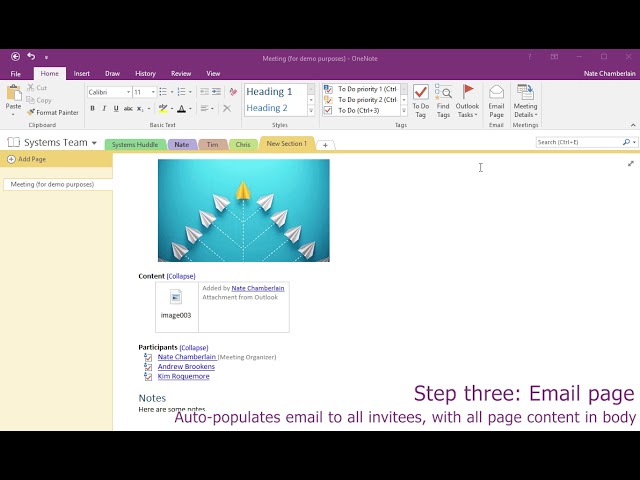
Task: Switch to the Draw ribbon tab
Action: [x=112, y=73]
